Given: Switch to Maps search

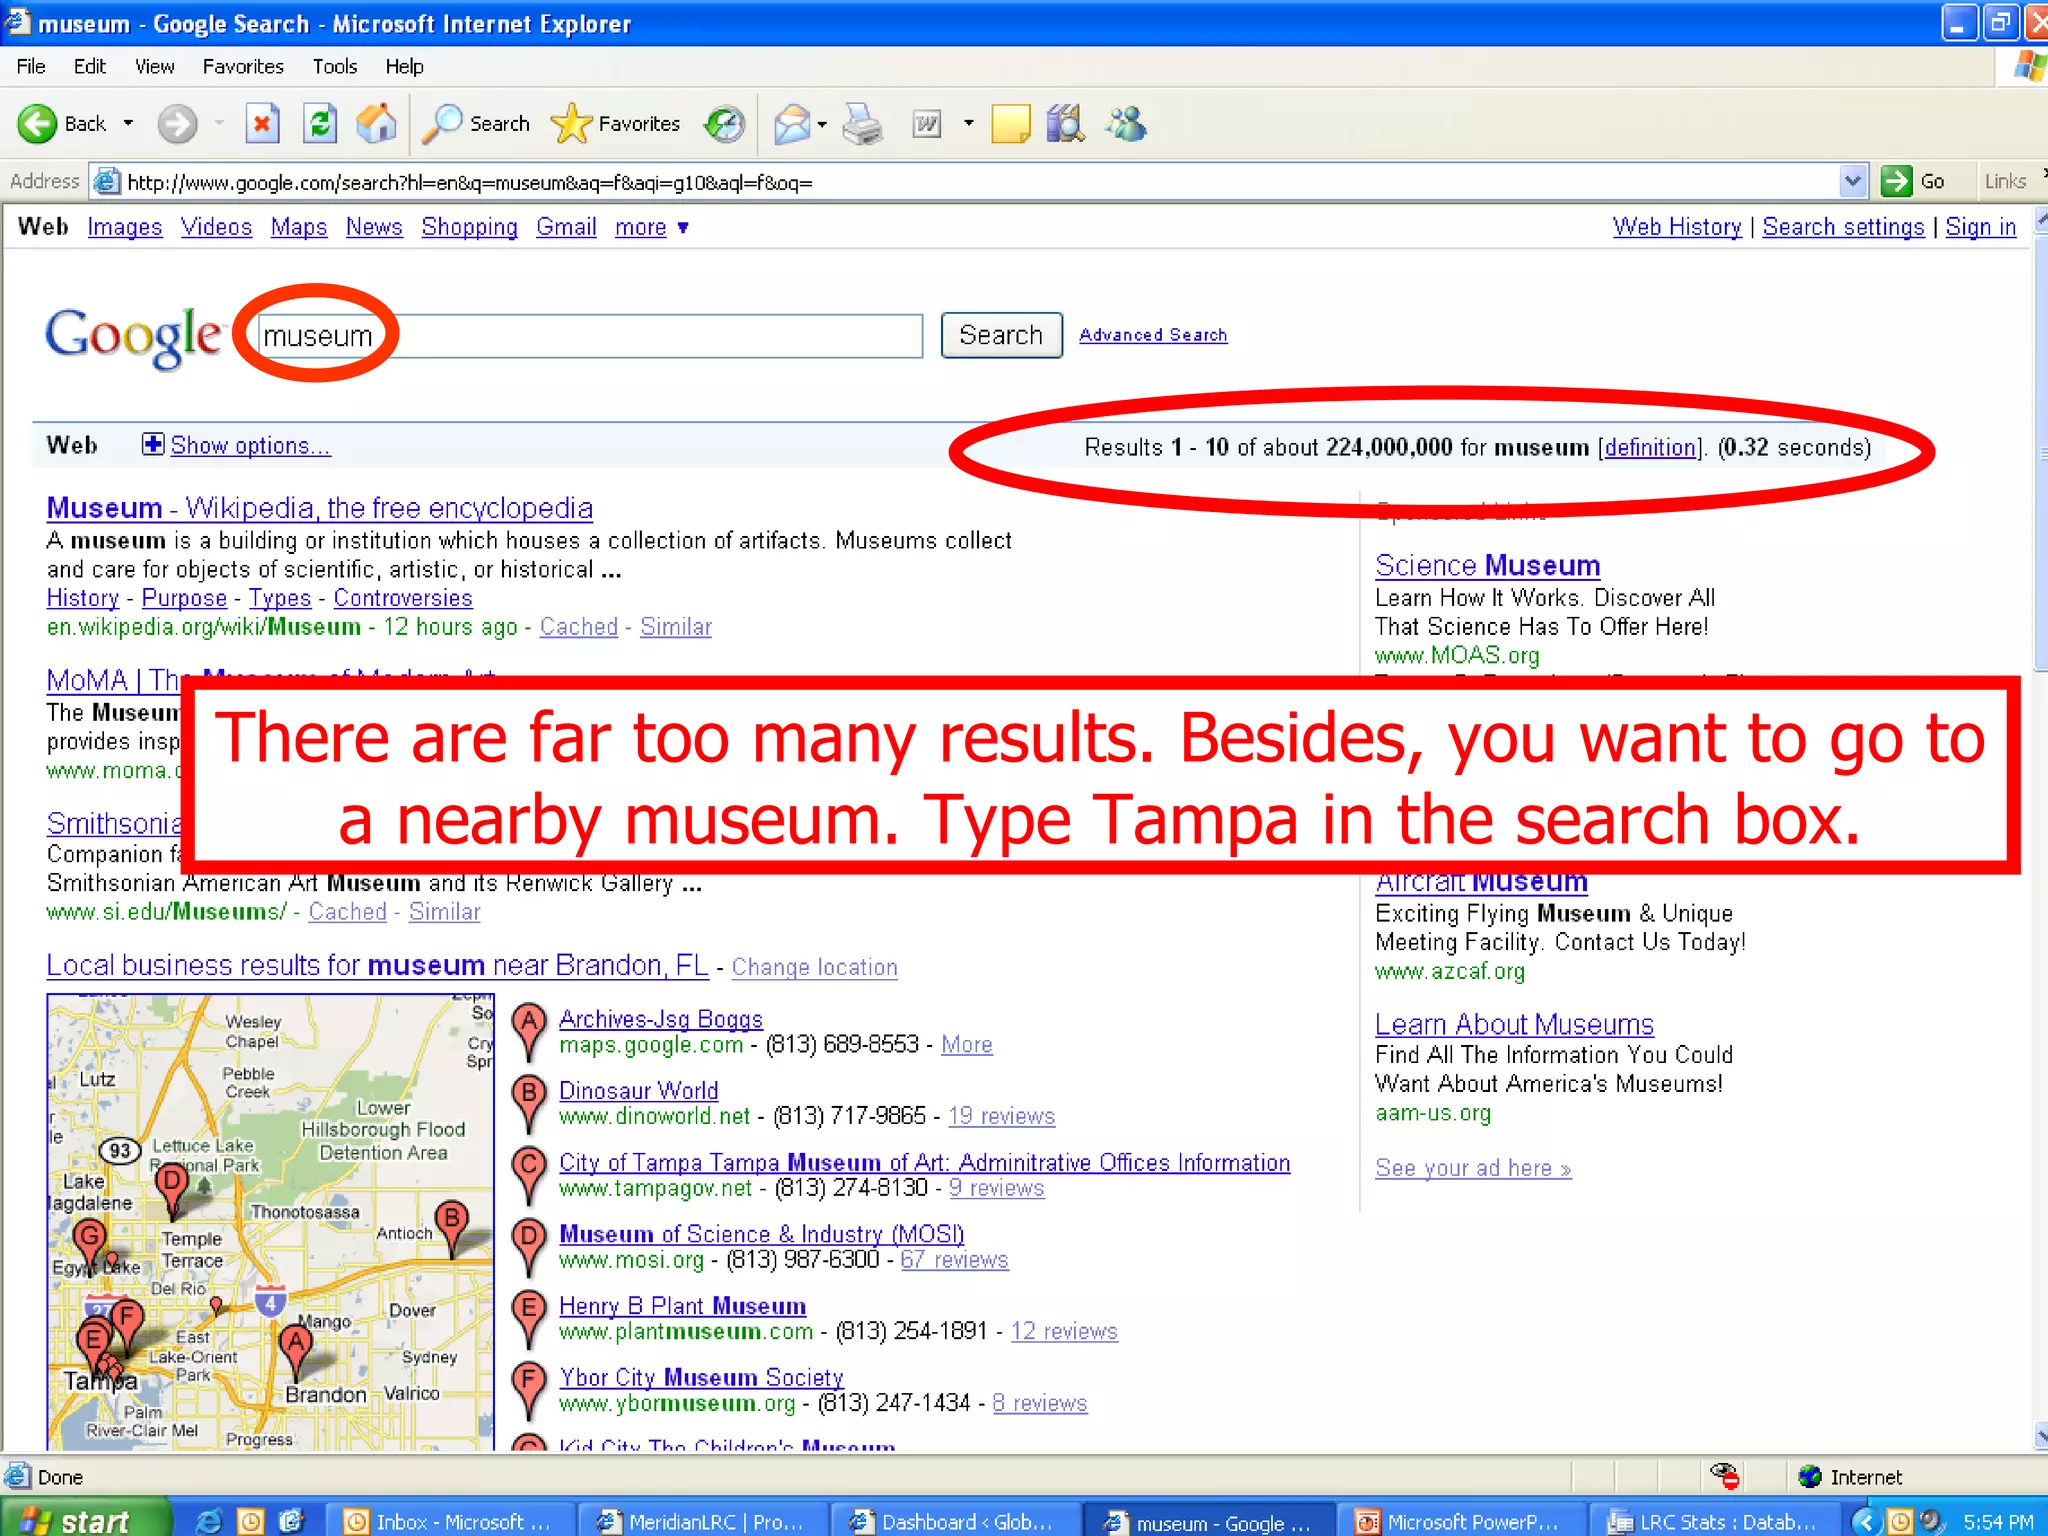Looking at the screenshot, I should click(x=299, y=227).
